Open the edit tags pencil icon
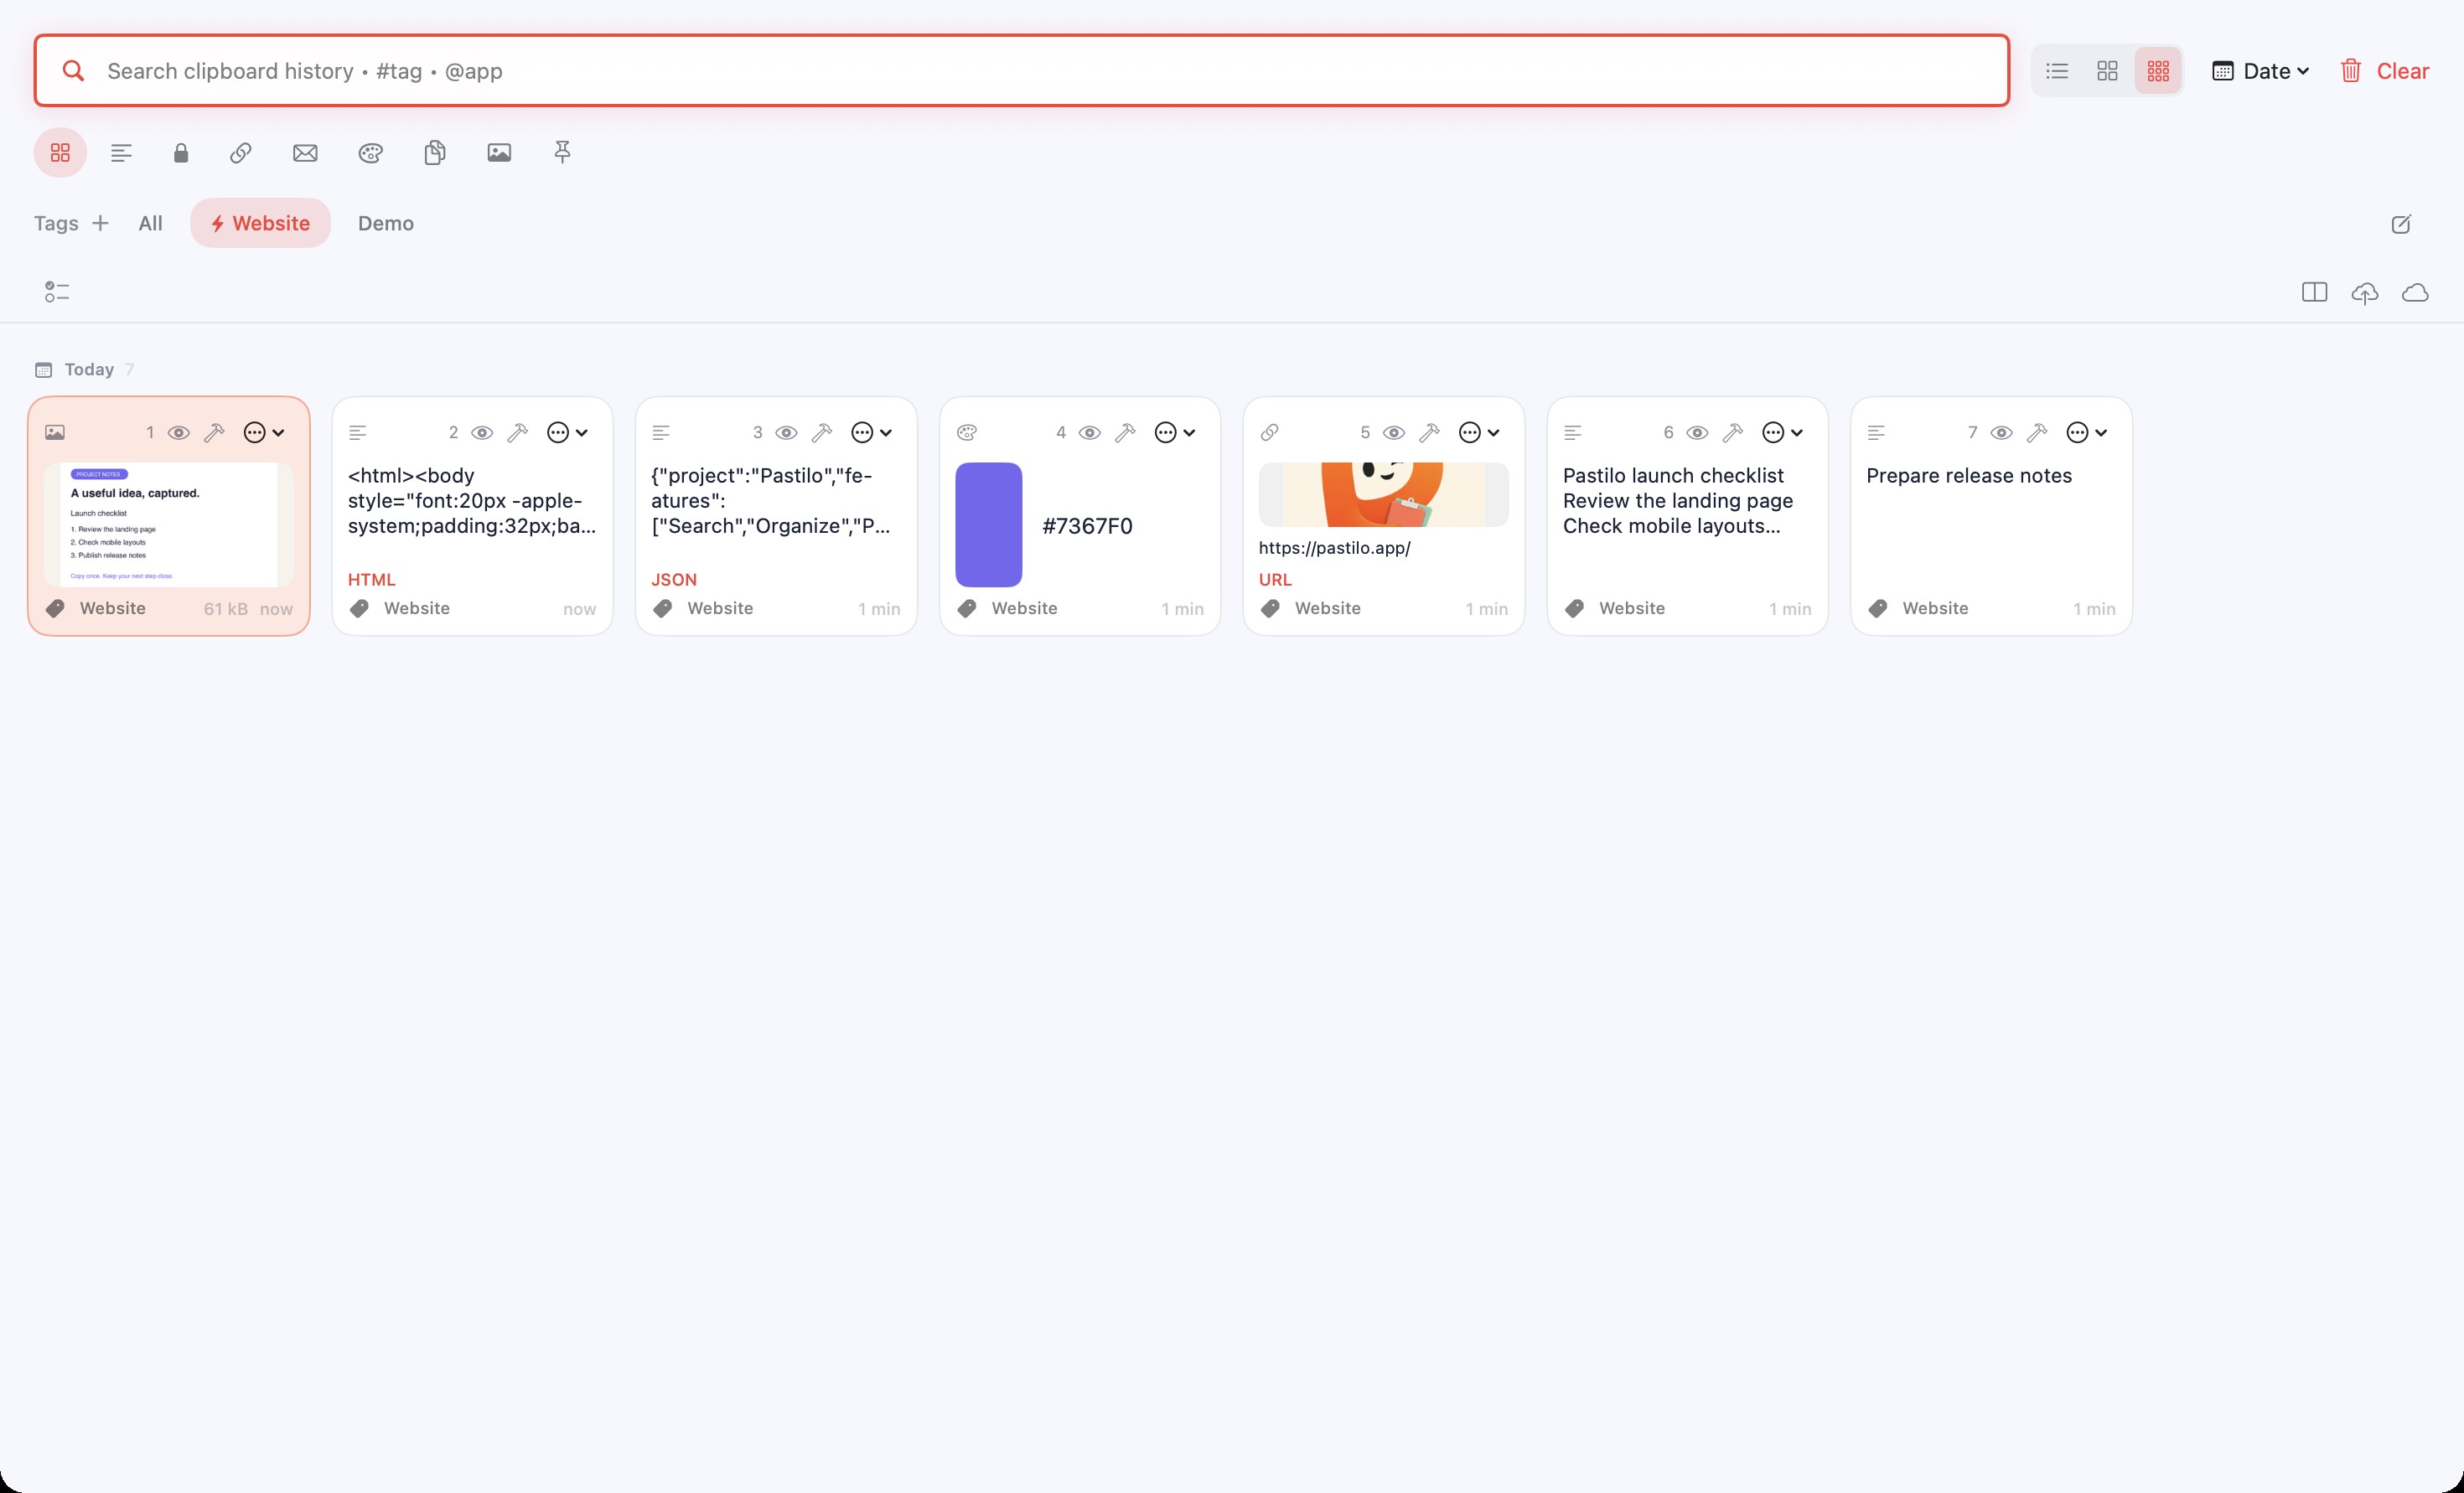This screenshot has height=1493, width=2464. click(x=2401, y=224)
